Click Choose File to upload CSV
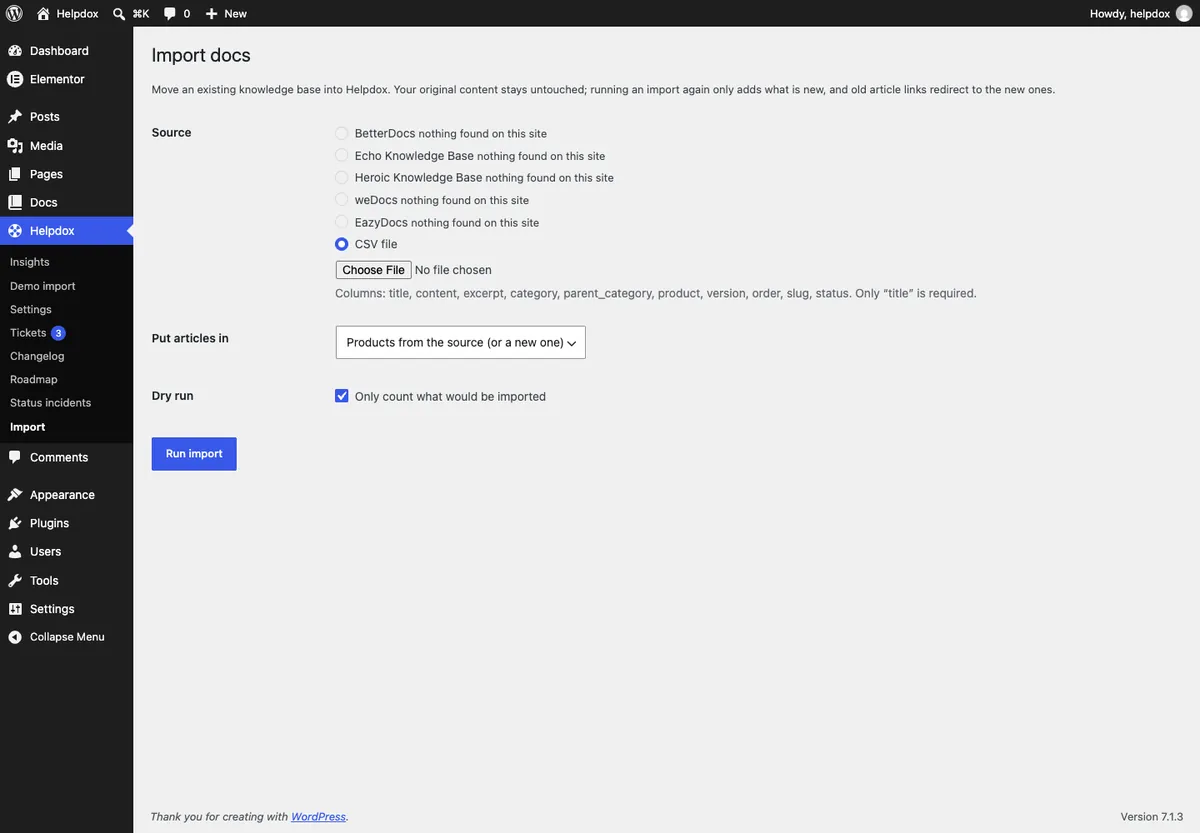Viewport: 1200px width, 833px height. pos(374,270)
